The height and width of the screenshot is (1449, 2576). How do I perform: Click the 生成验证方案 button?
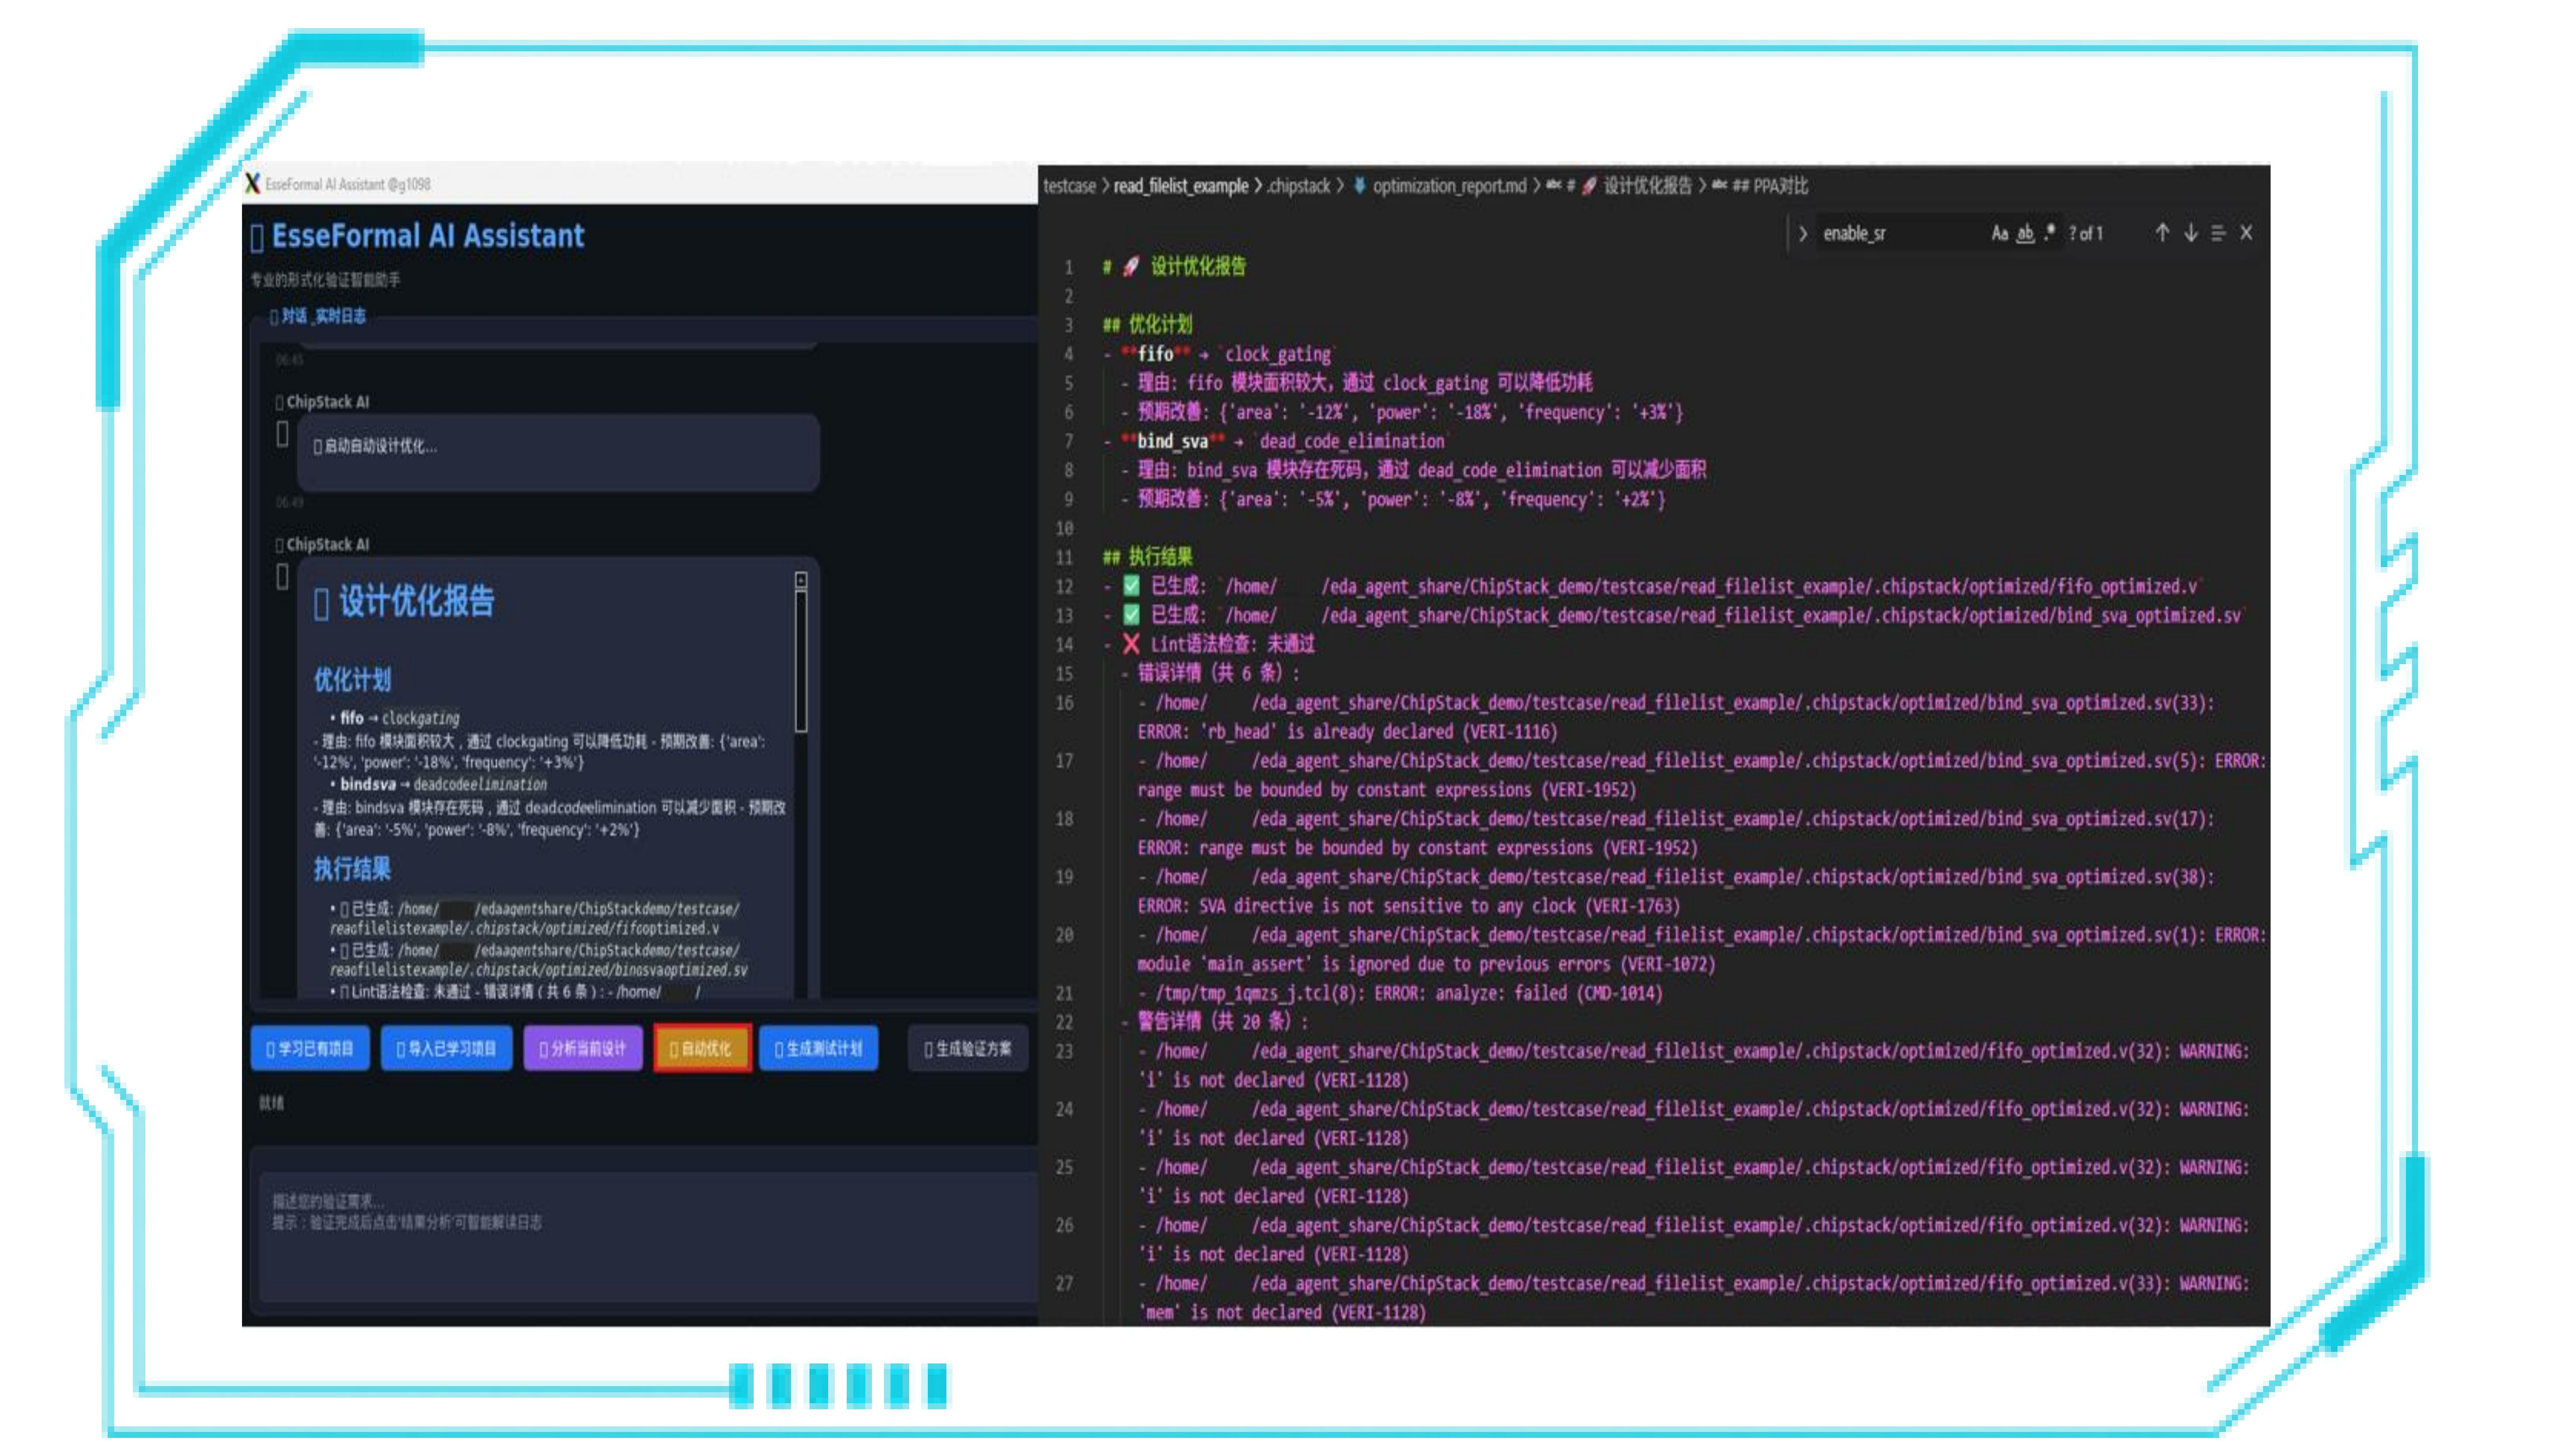coord(968,1049)
